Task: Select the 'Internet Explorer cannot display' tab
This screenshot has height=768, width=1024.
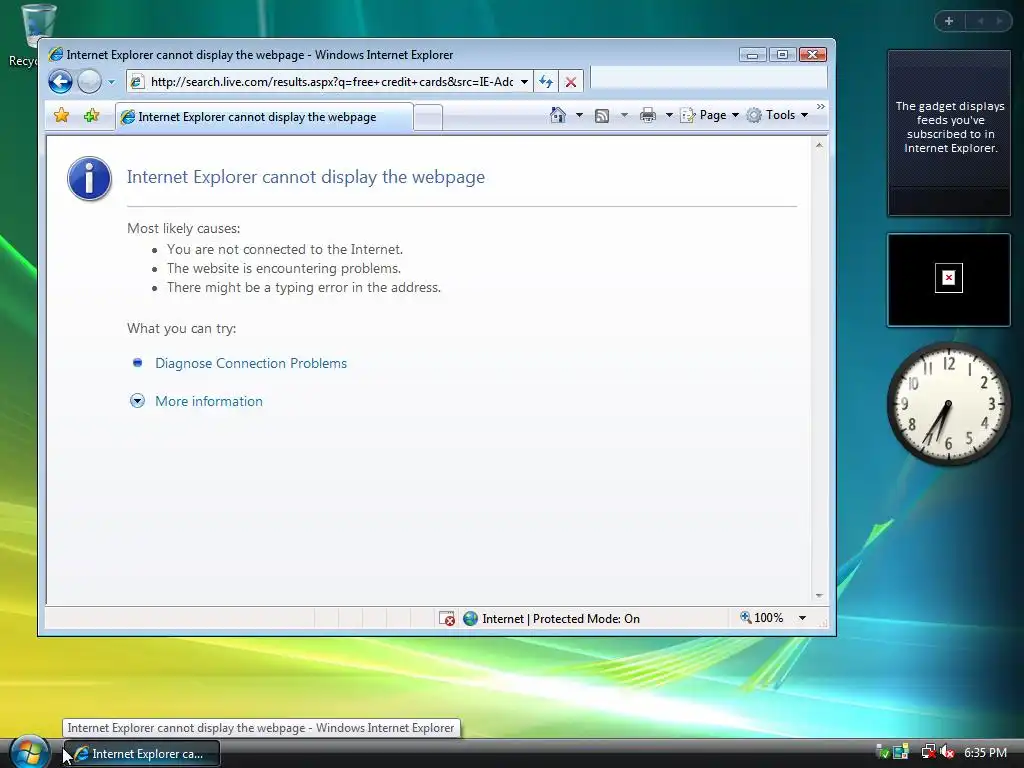Action: click(264, 117)
